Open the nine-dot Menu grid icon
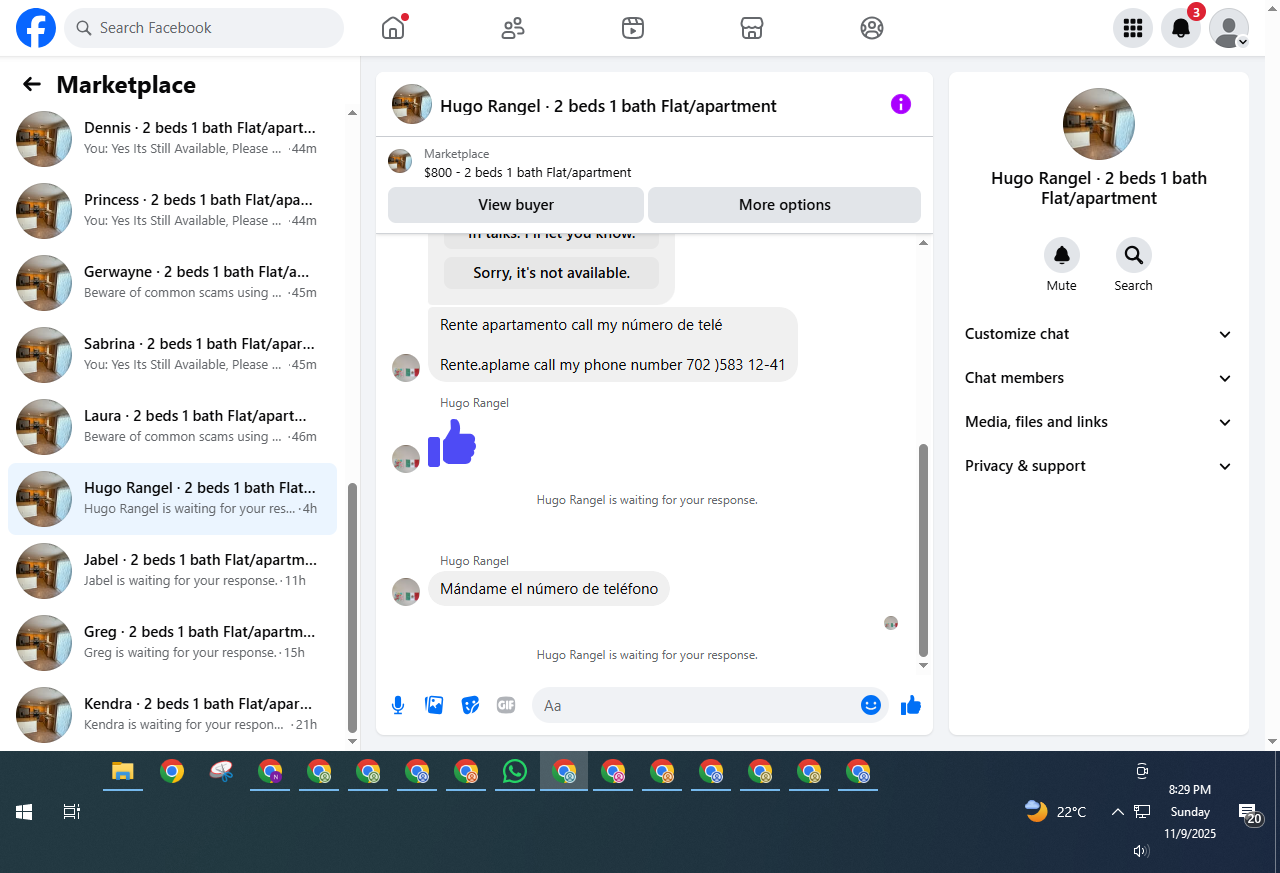The height and width of the screenshot is (873, 1280). 1133,28
